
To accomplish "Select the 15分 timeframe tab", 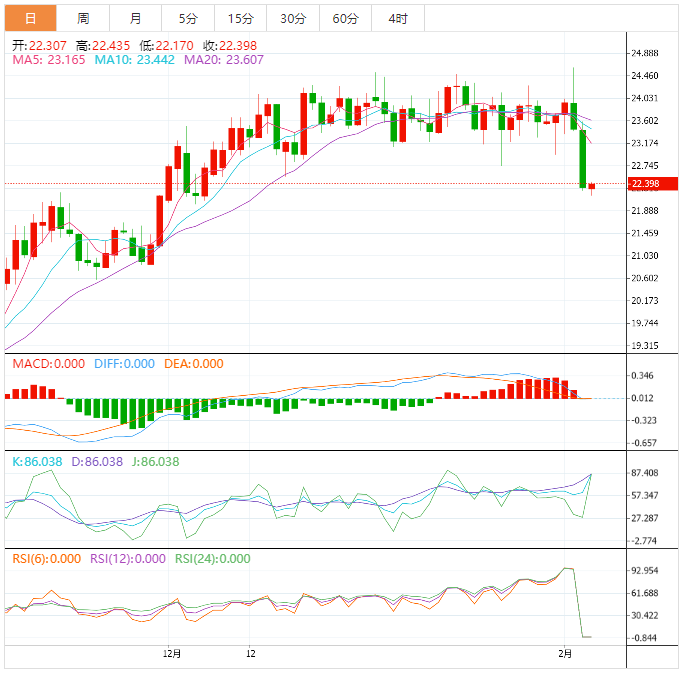I will pos(240,18).
